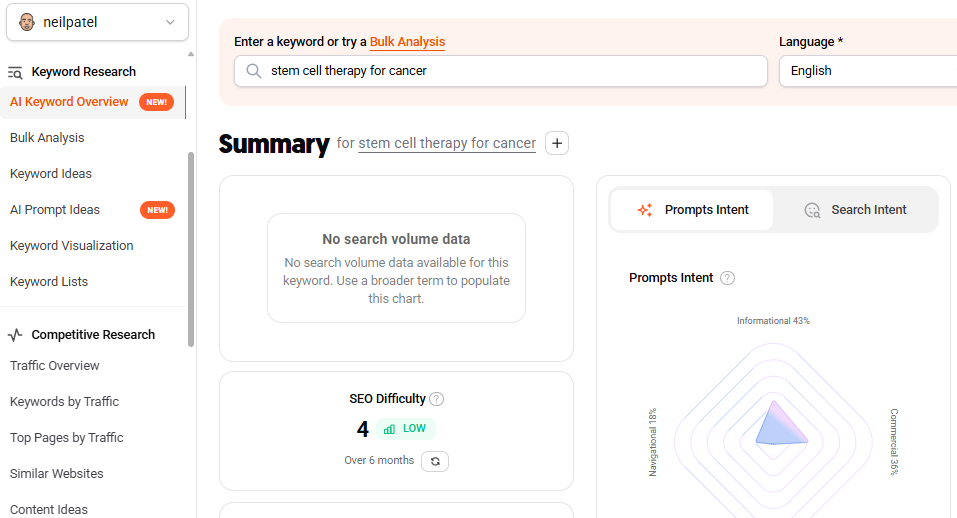Click the radar chart intent triangle
957x518 pixels.
point(779,425)
